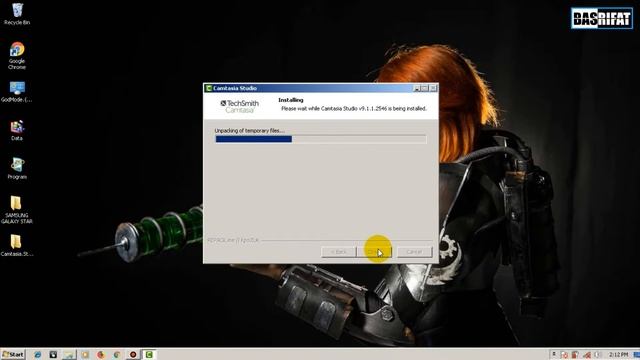Open the Camtasia.St... folder on desktop
Screen dimensions: 640x360
coord(17,245)
